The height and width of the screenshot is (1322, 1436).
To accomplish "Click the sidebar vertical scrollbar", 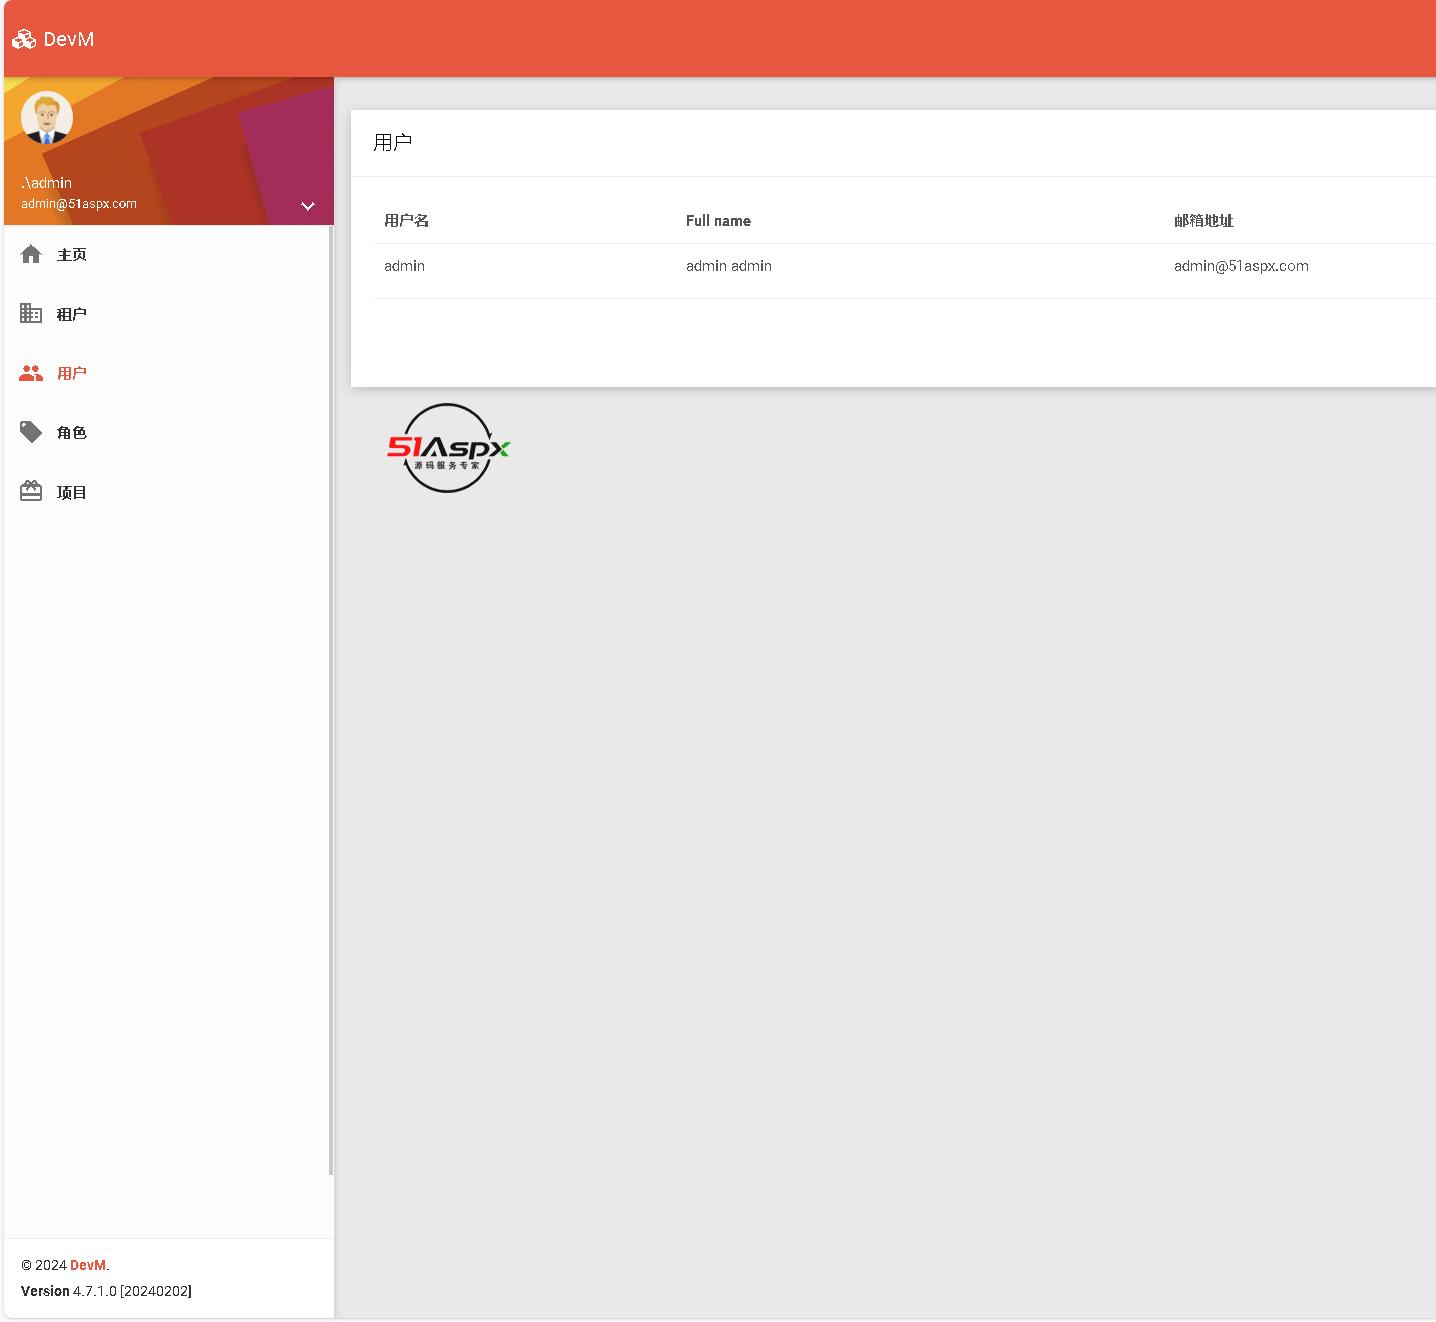I will (x=331, y=700).
